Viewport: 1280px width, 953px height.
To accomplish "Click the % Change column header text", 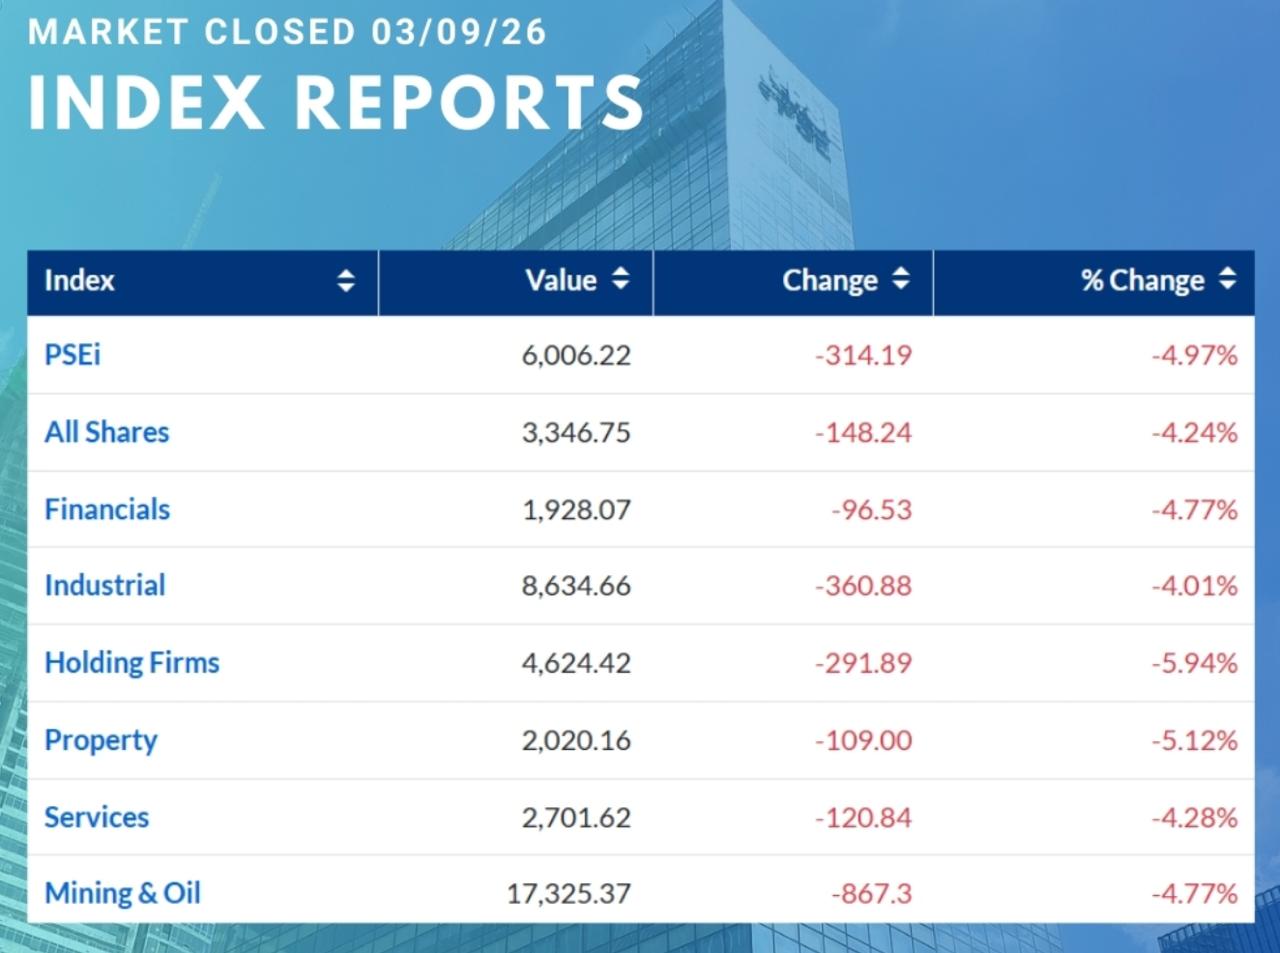I will point(1142,280).
